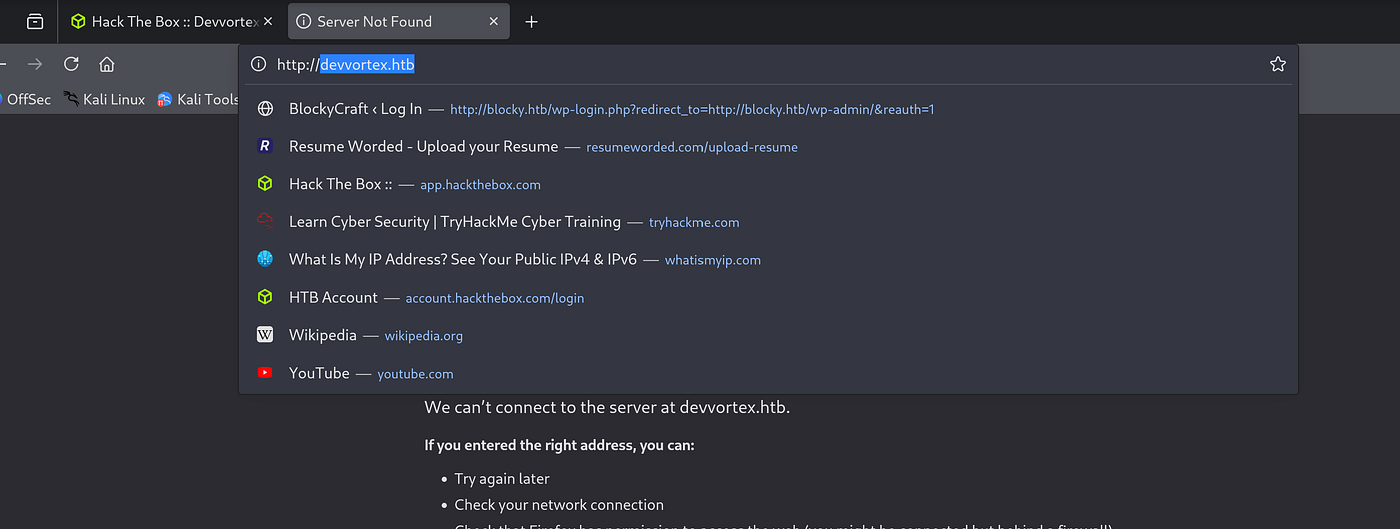This screenshot has height=529, width=1400.
Task: Click the youtube.com URL text
Action: (415, 374)
